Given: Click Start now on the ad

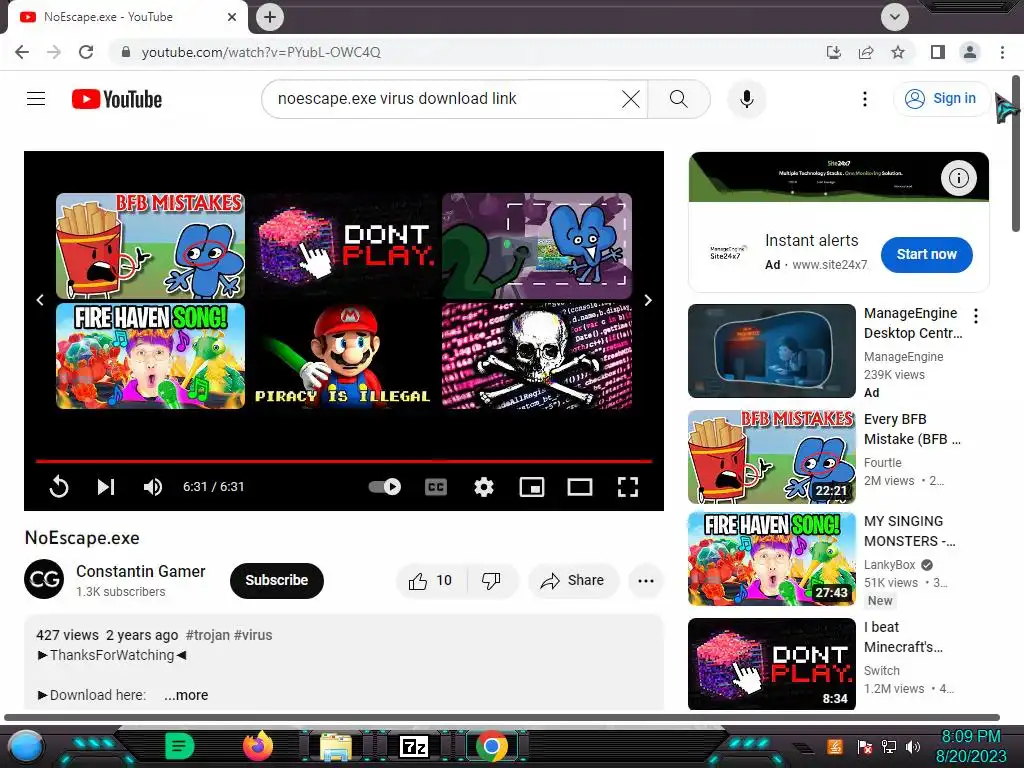Looking at the screenshot, I should tap(926, 255).
